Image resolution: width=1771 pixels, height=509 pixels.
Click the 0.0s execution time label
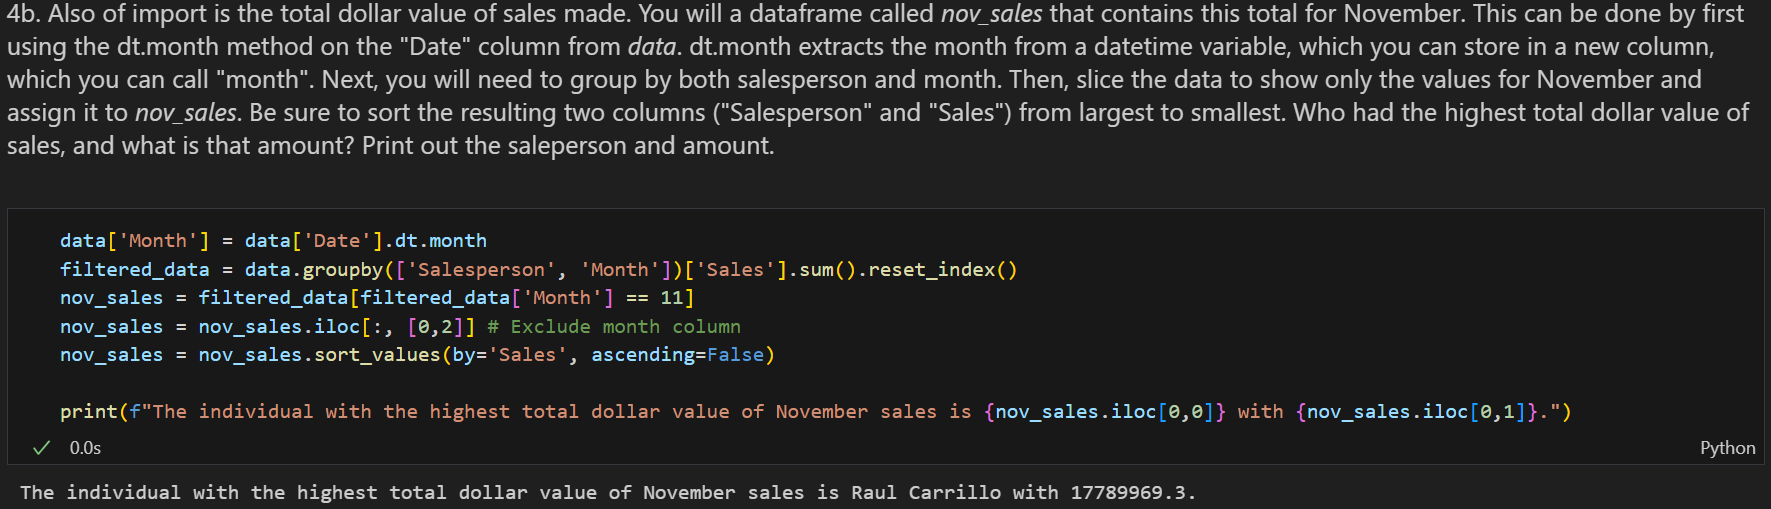[85, 448]
